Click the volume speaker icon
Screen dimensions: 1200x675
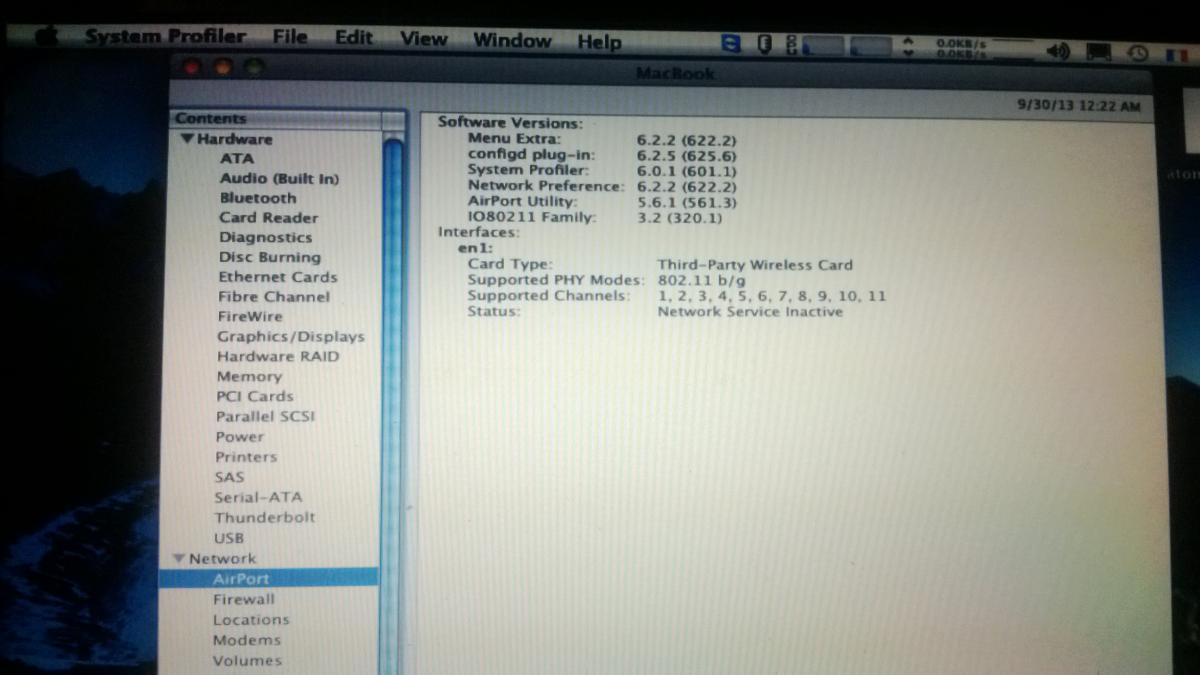point(1060,51)
